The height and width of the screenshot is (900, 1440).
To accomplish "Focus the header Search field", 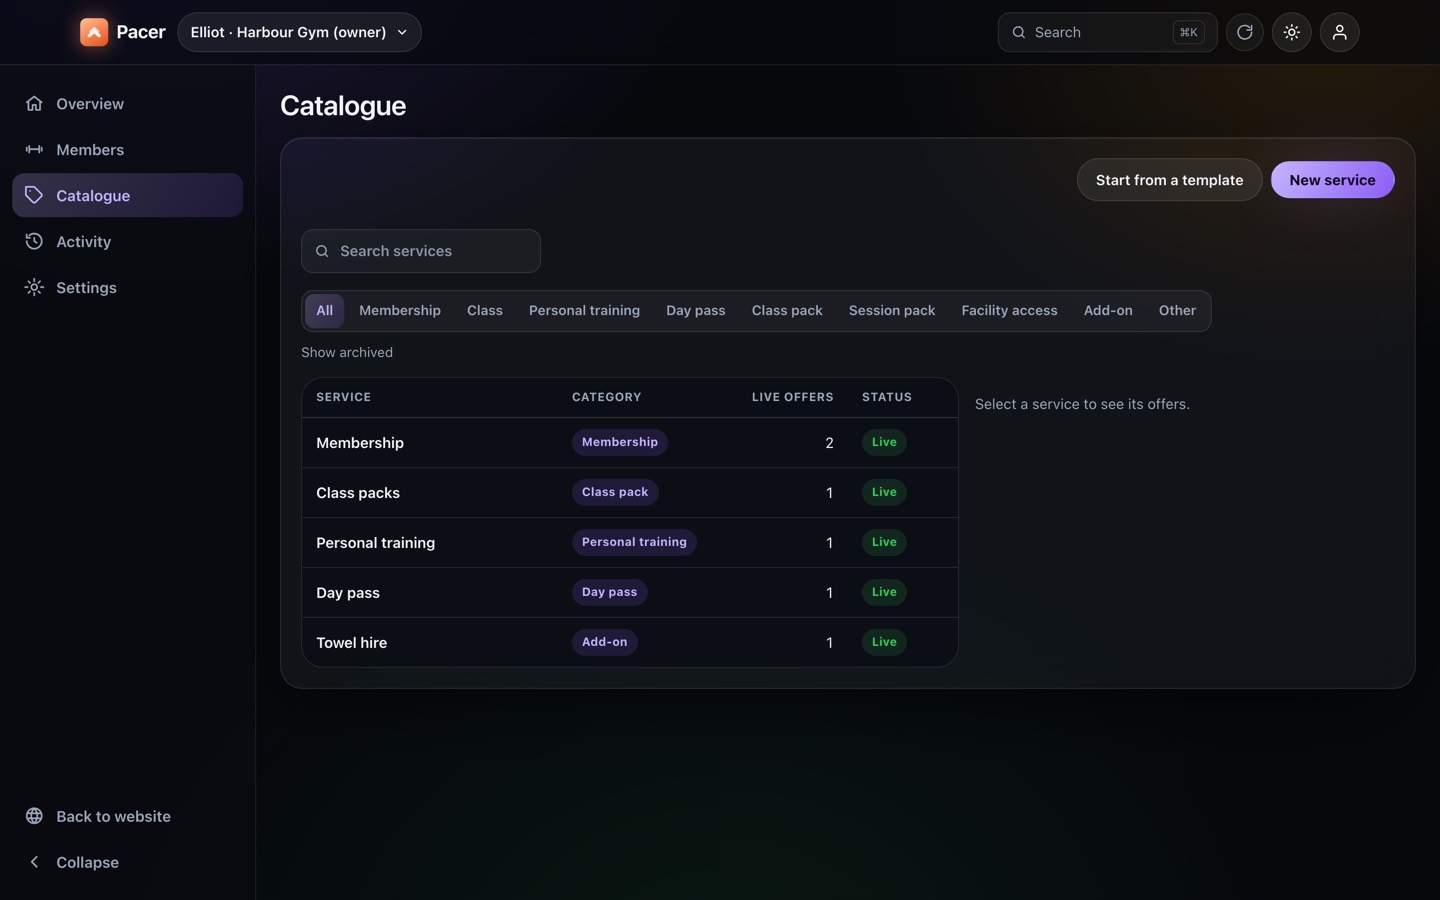I will pos(1107,32).
